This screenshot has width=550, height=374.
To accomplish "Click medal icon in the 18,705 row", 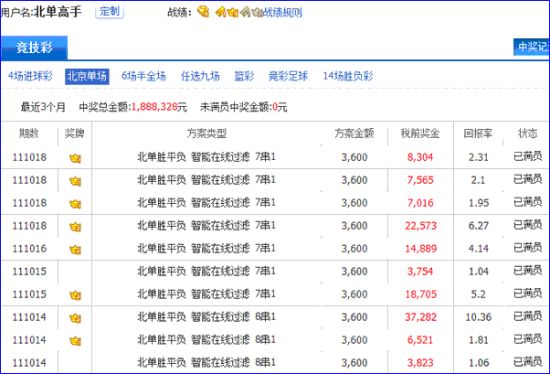I will tap(75, 295).
